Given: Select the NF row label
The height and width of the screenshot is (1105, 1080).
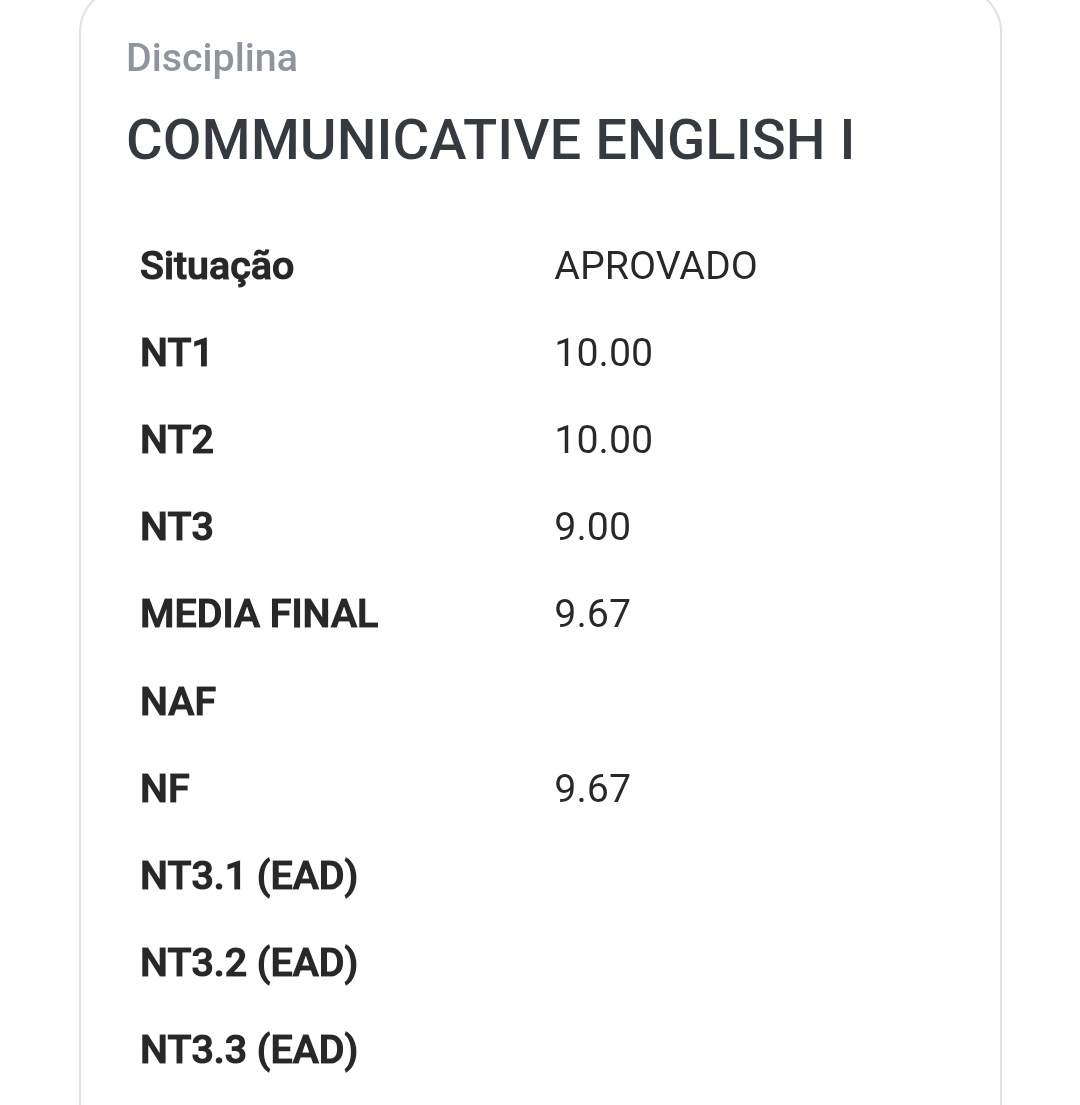Looking at the screenshot, I should coord(165,789).
